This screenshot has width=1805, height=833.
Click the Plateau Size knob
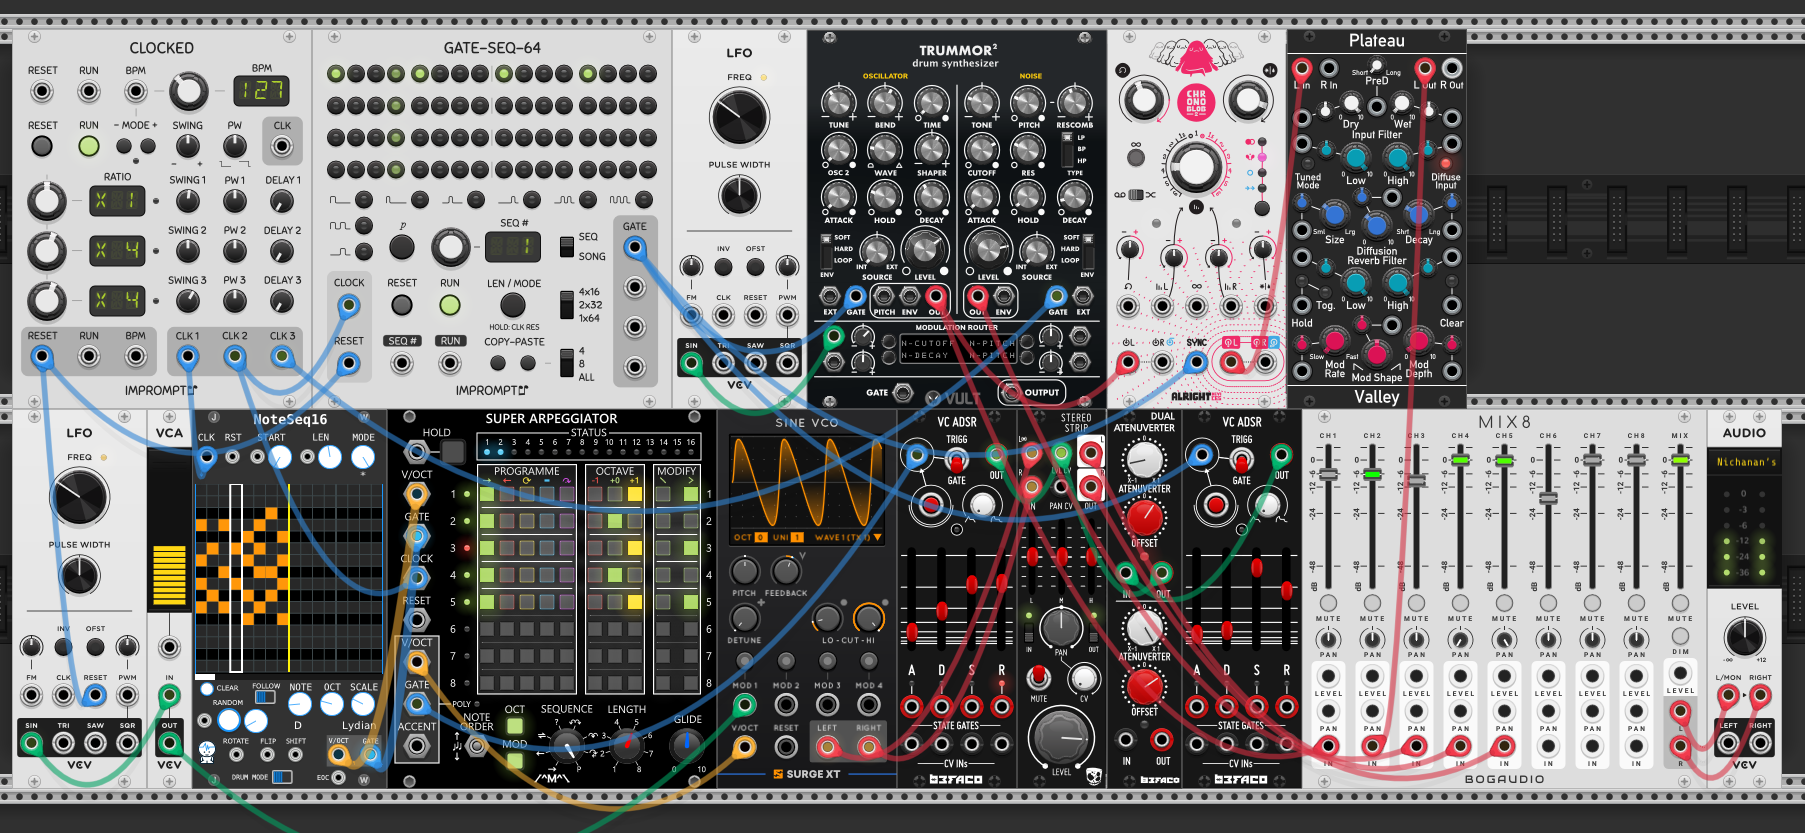(x=1334, y=213)
